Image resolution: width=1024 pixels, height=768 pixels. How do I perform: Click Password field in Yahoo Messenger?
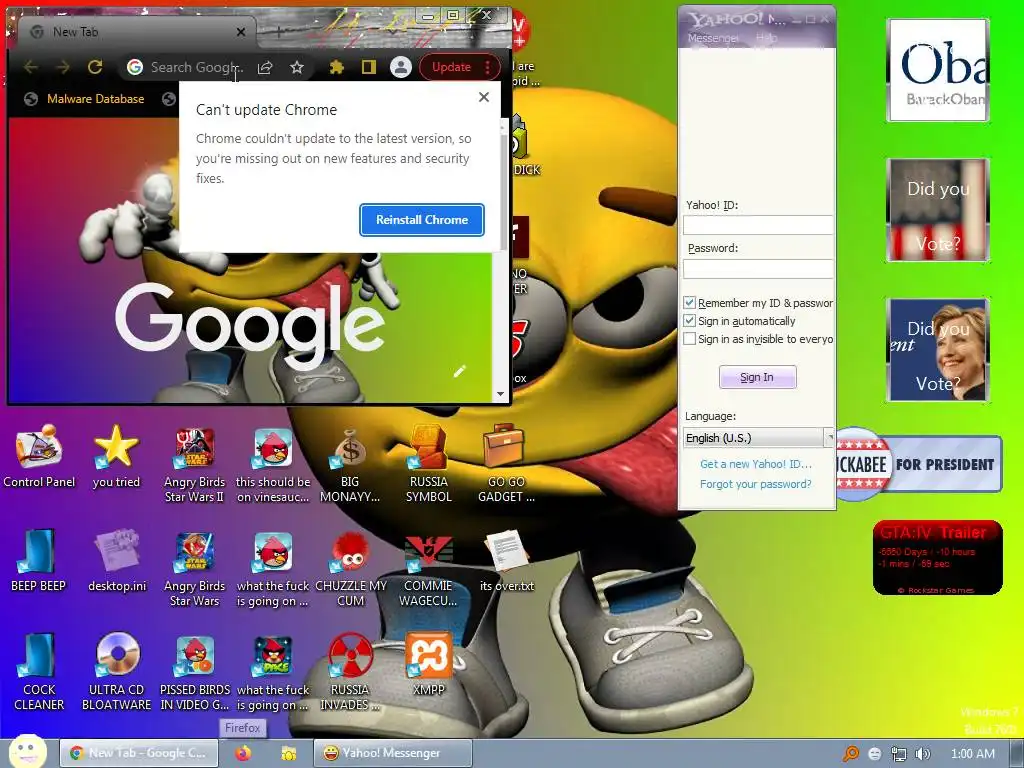[x=758, y=268]
